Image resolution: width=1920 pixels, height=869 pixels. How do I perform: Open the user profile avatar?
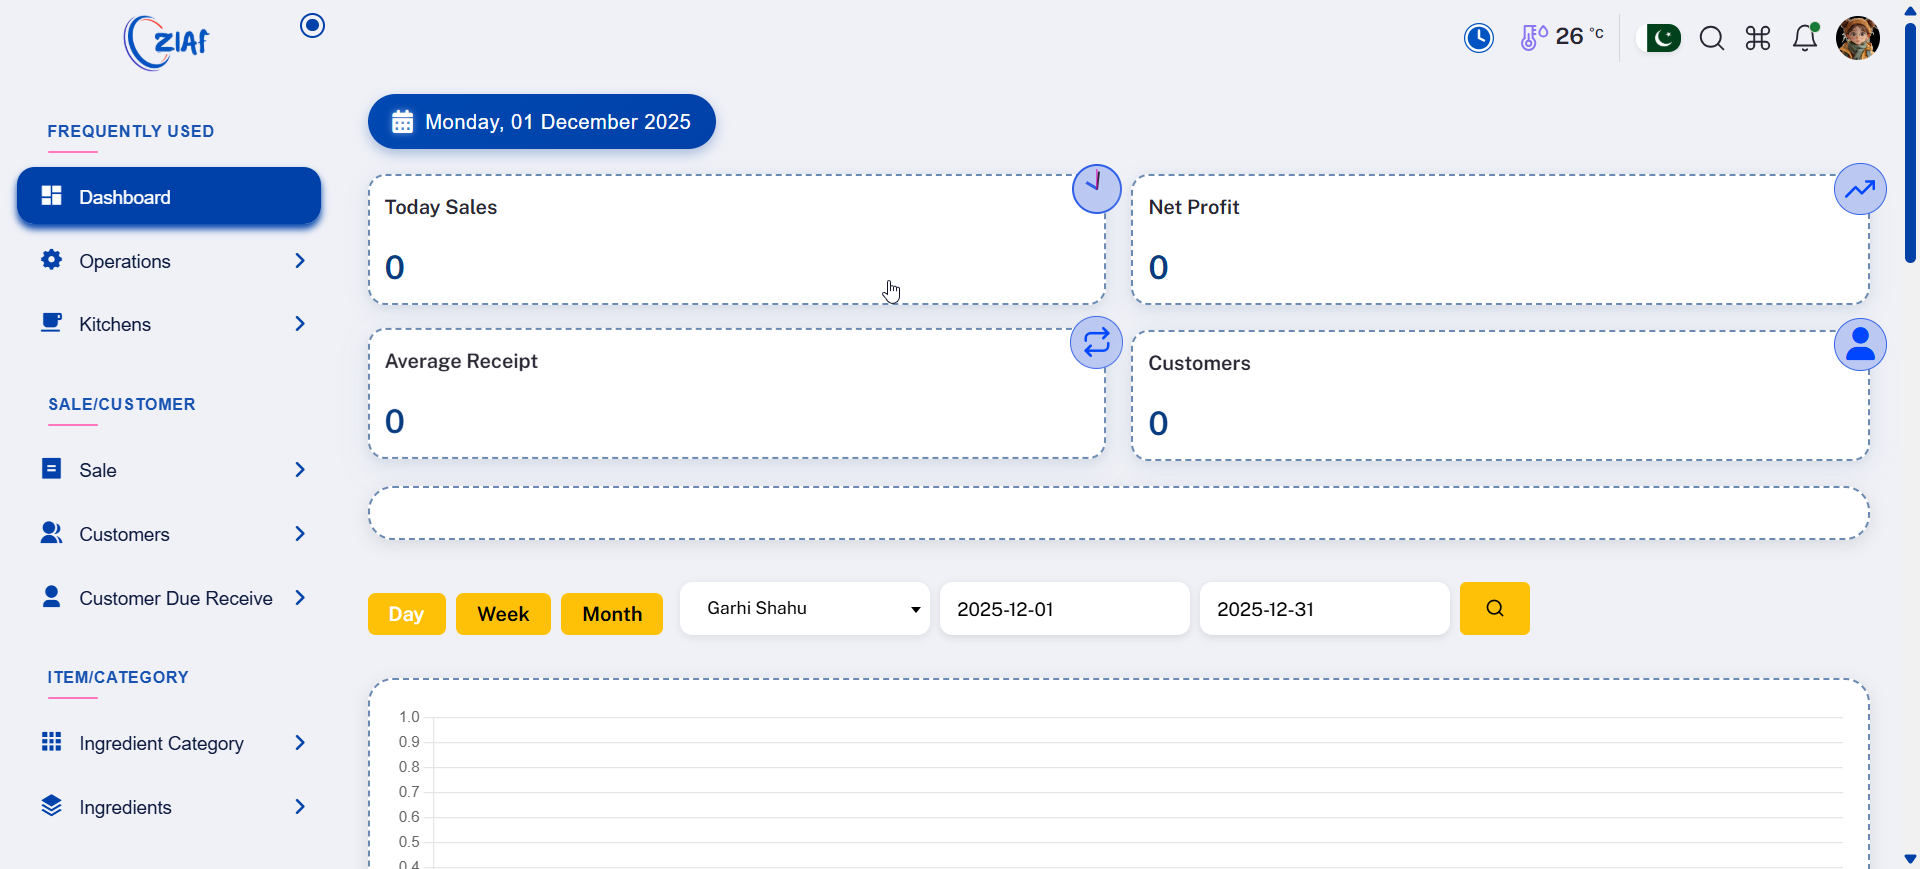coord(1857,39)
